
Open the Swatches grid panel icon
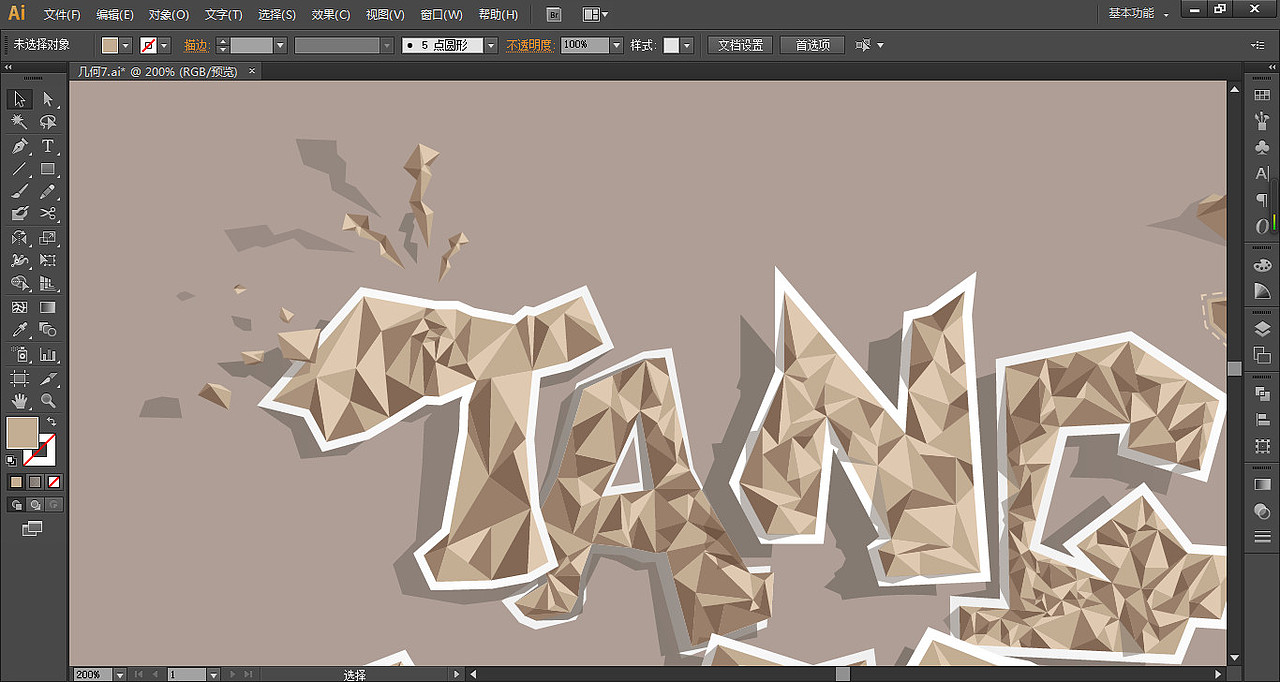point(1261,95)
